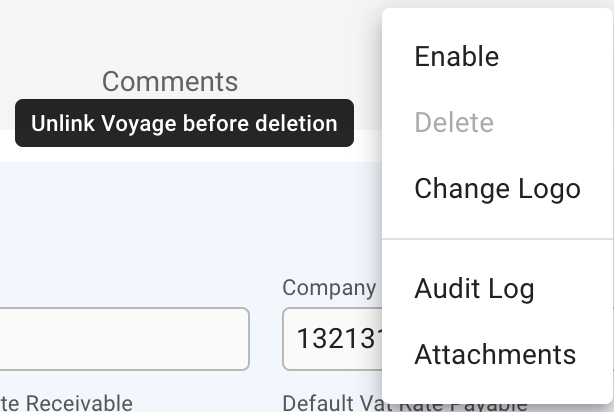Click the blank menu space above Enable
The width and height of the screenshot is (614, 412).
click(497, 20)
